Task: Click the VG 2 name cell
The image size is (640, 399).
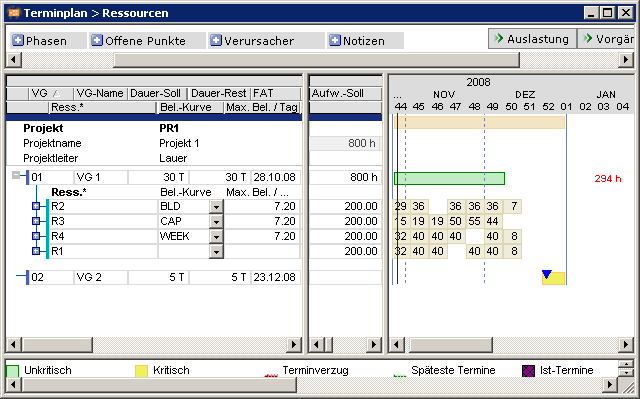Action: tap(101, 277)
